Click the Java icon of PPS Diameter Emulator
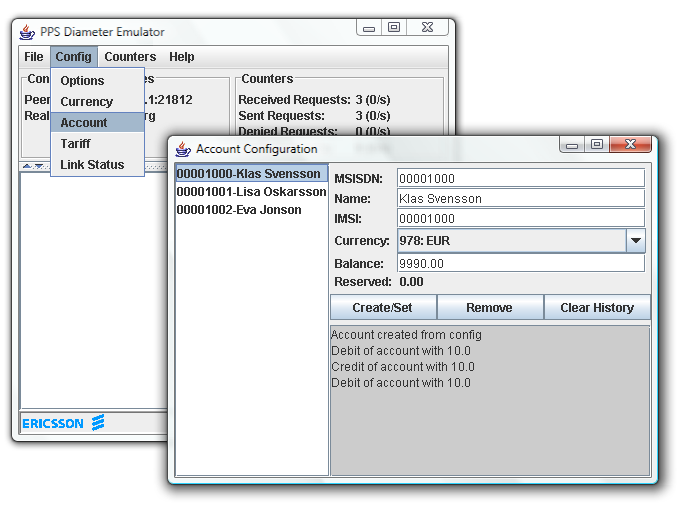This screenshot has height=508, width=680. click(27, 32)
